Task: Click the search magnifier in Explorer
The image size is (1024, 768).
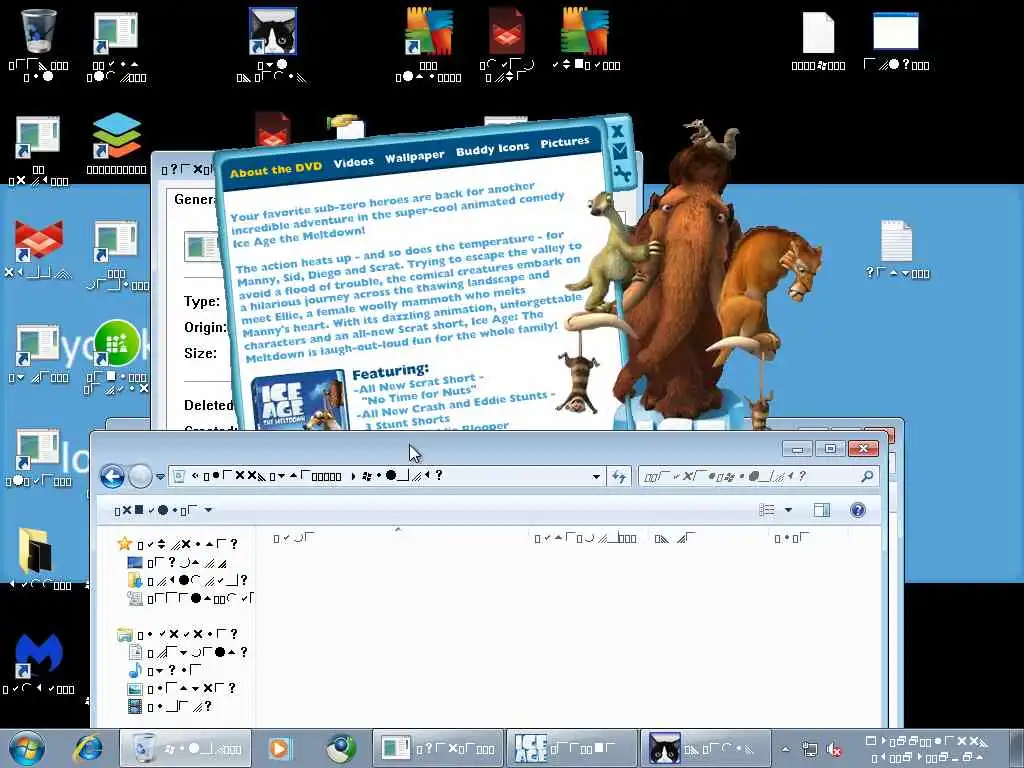Action: coord(867,476)
